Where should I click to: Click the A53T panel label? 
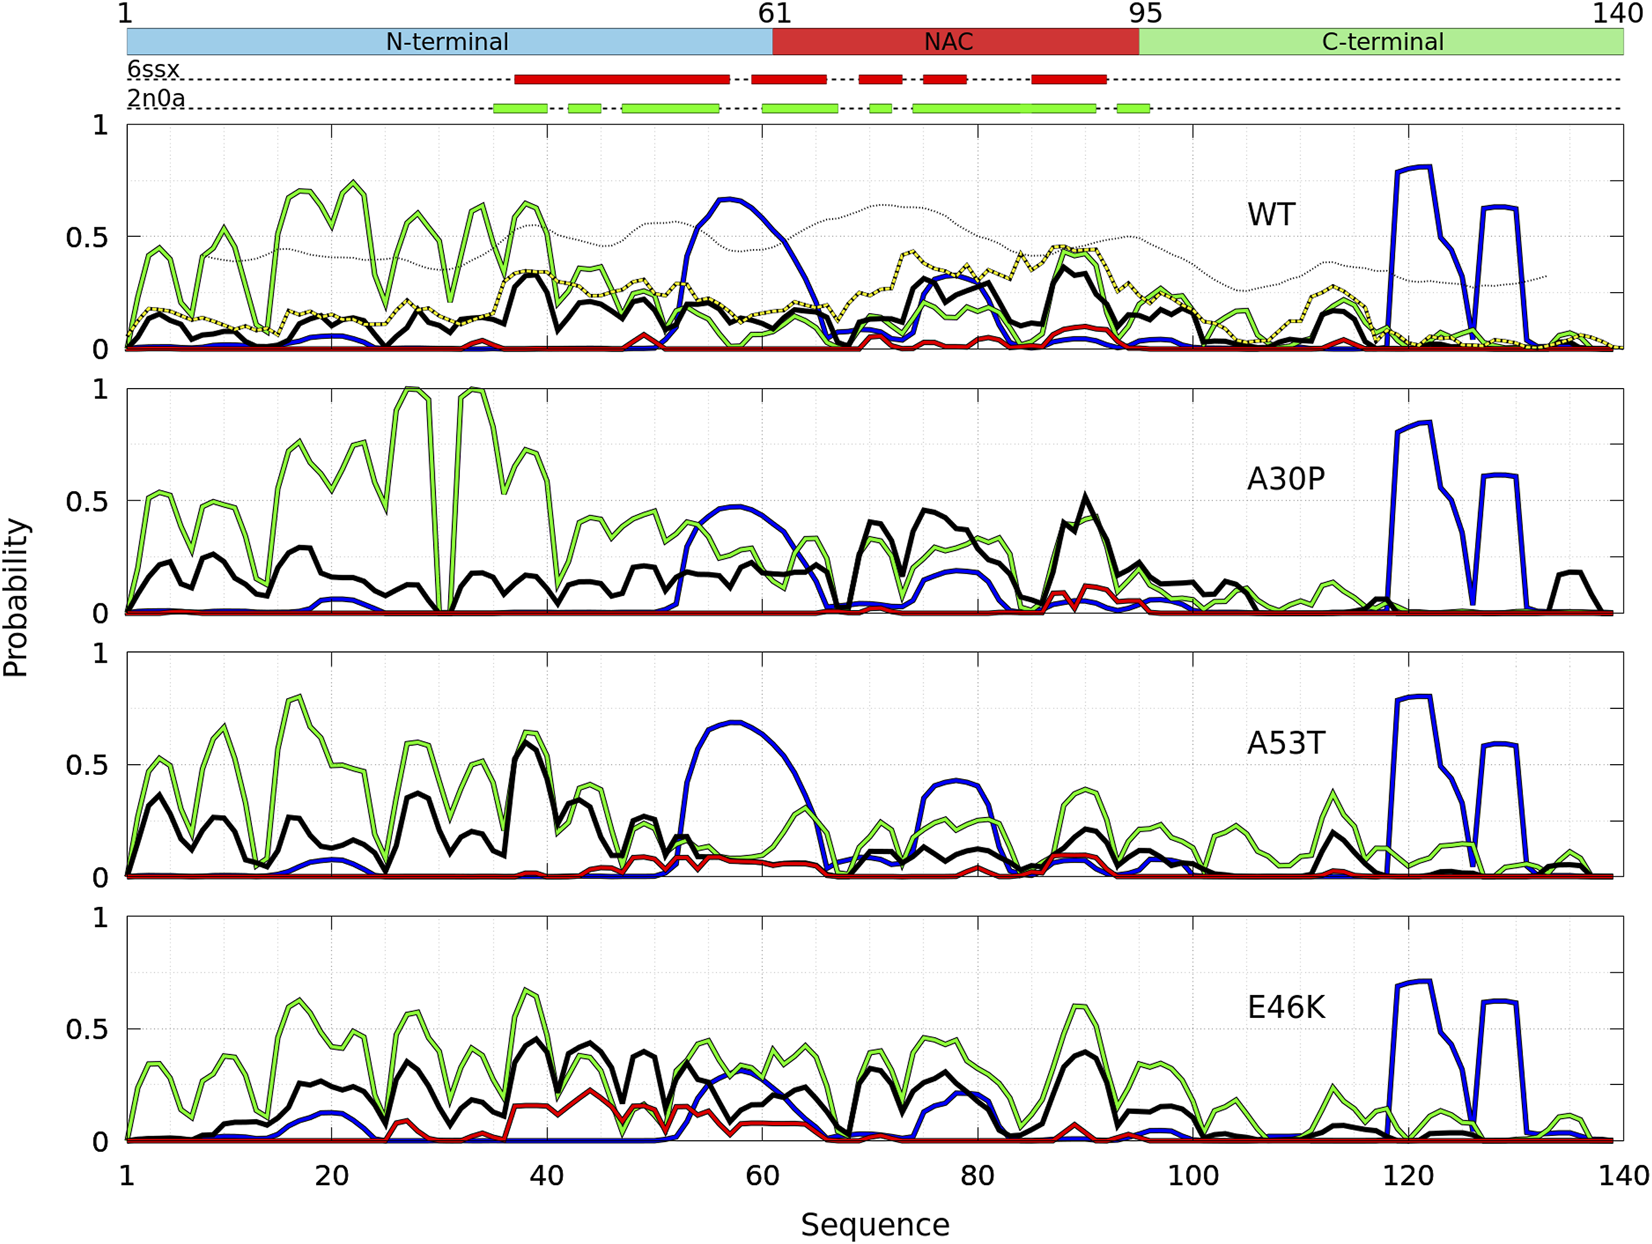1285,744
